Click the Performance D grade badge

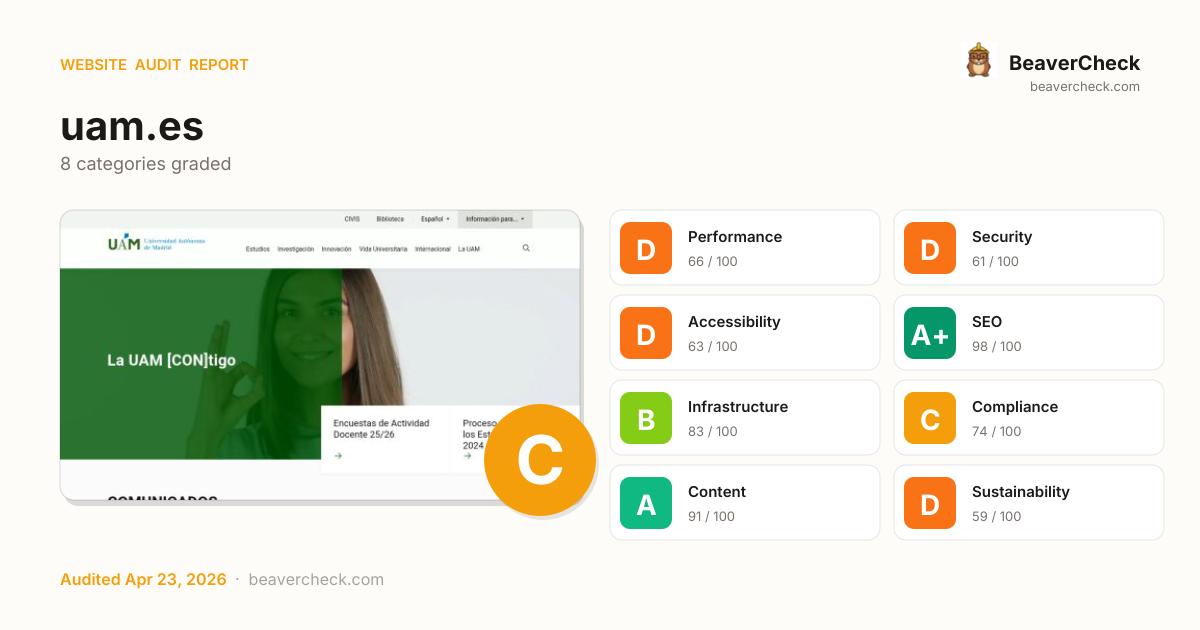tap(646, 248)
